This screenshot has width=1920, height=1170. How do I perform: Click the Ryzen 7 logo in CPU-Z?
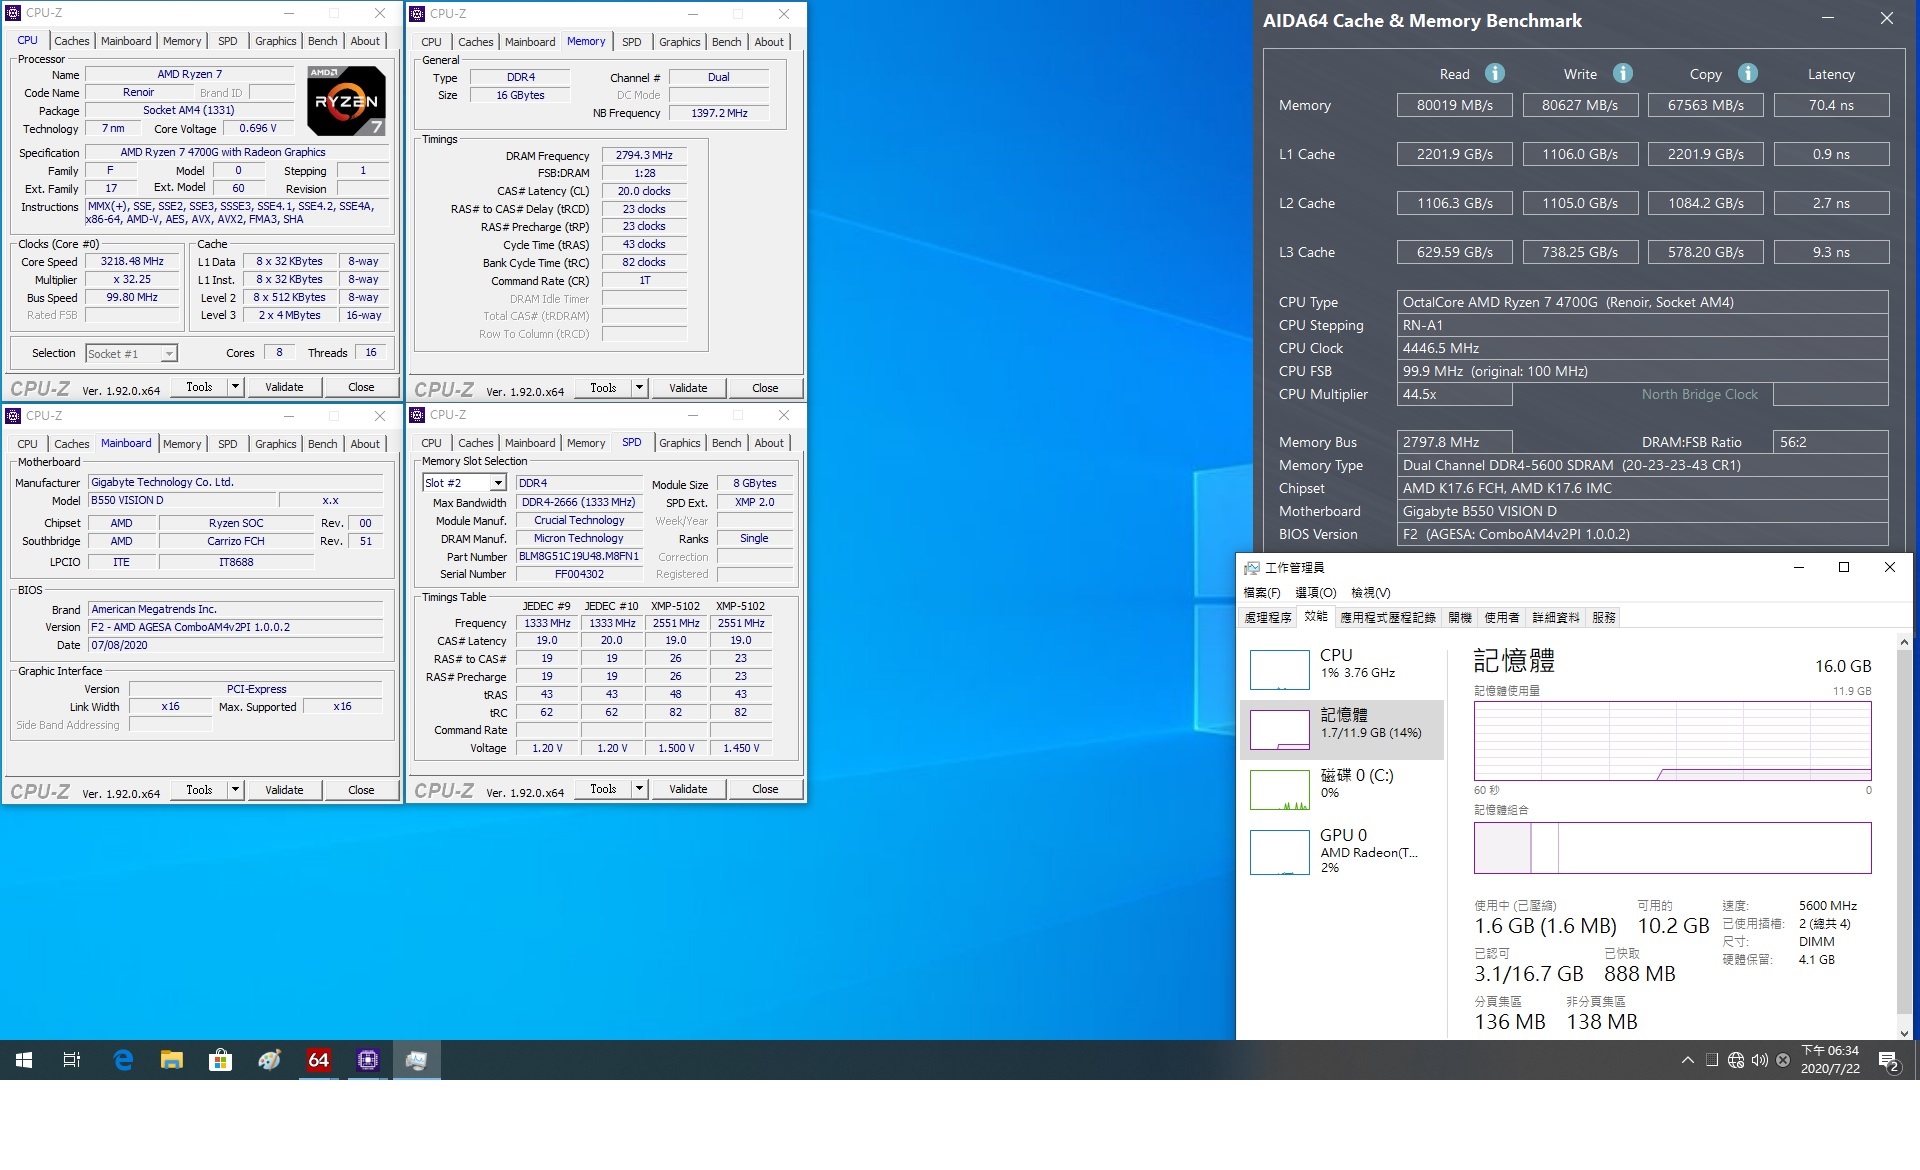coord(346,100)
